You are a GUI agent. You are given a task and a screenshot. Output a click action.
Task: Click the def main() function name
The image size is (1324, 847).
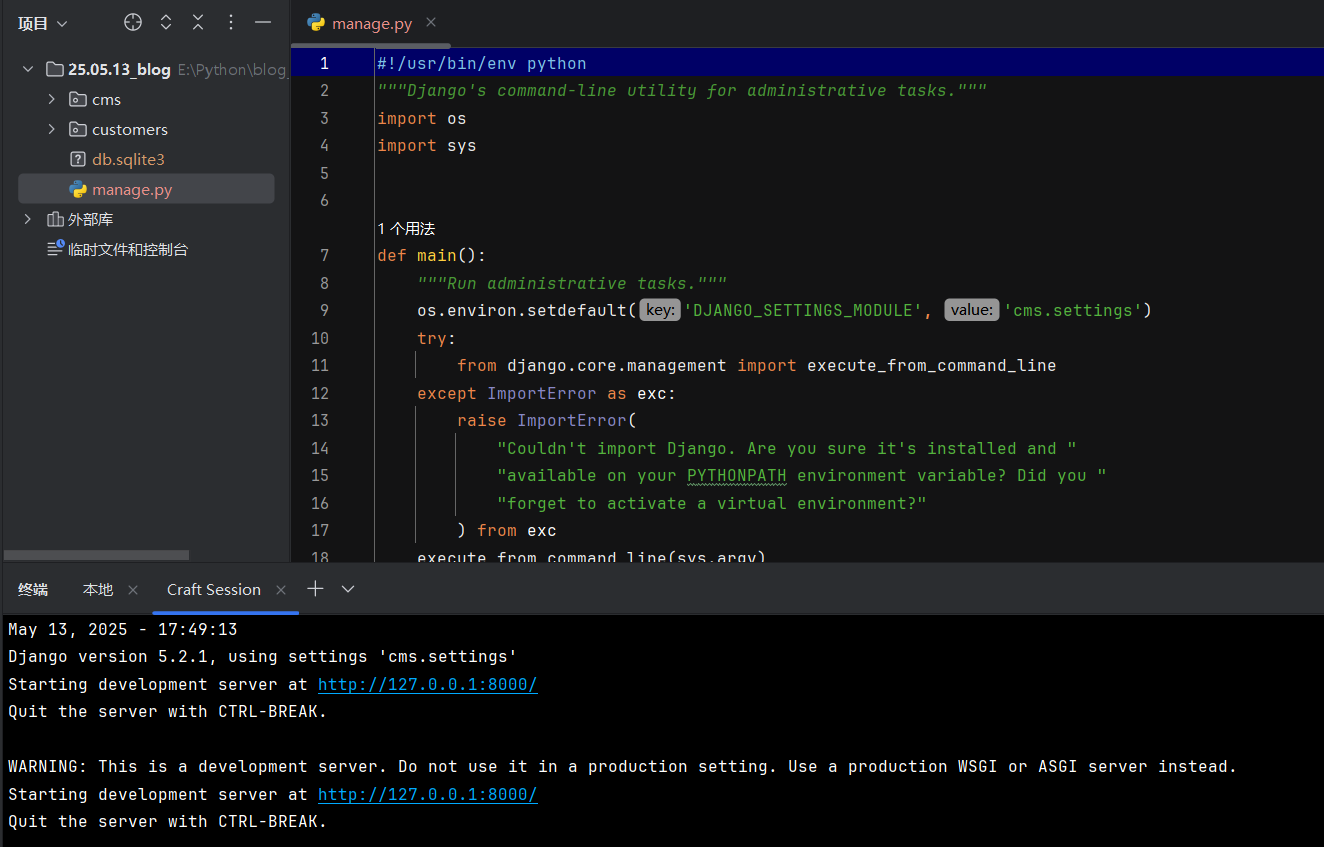[x=437, y=256]
